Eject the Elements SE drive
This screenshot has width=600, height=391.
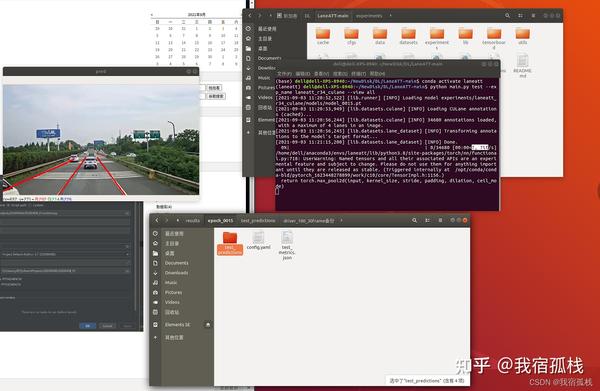208,325
